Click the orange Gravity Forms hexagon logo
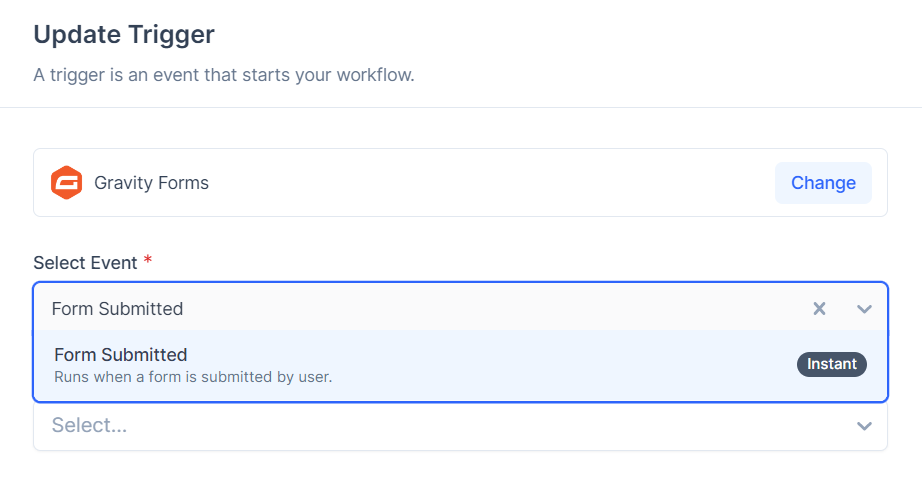922x481 pixels. click(66, 183)
